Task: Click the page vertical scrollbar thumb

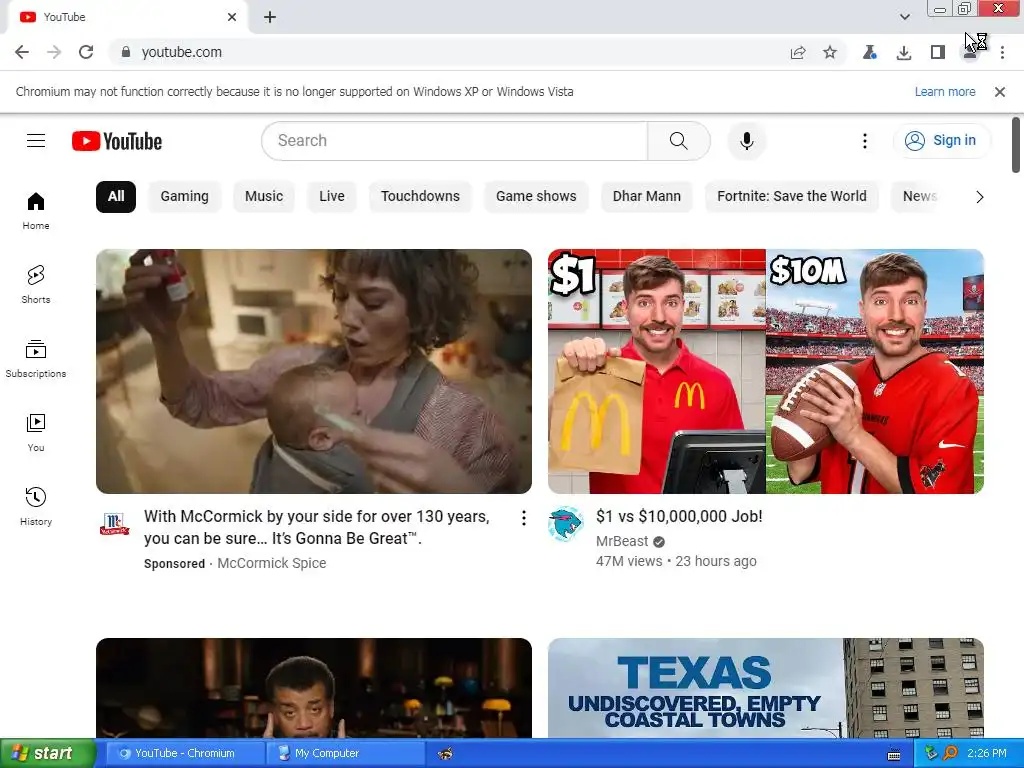Action: click(1016, 145)
